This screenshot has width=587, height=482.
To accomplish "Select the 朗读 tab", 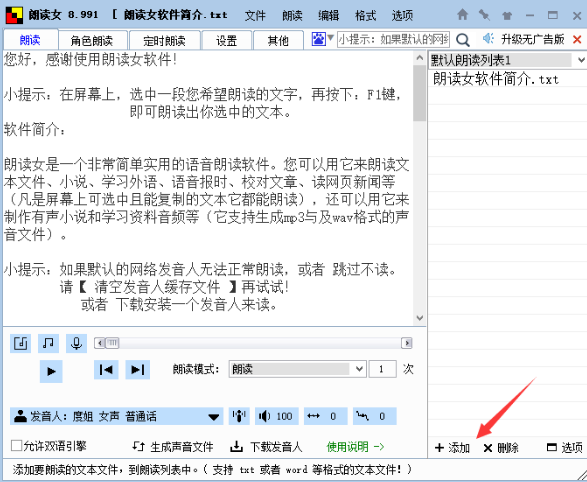I will 30,40.
